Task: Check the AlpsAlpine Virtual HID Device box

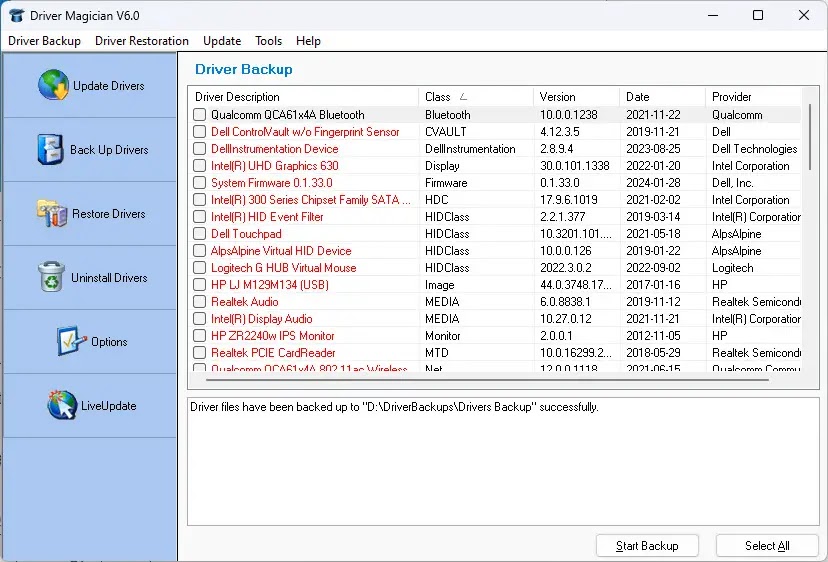Action: click(199, 250)
